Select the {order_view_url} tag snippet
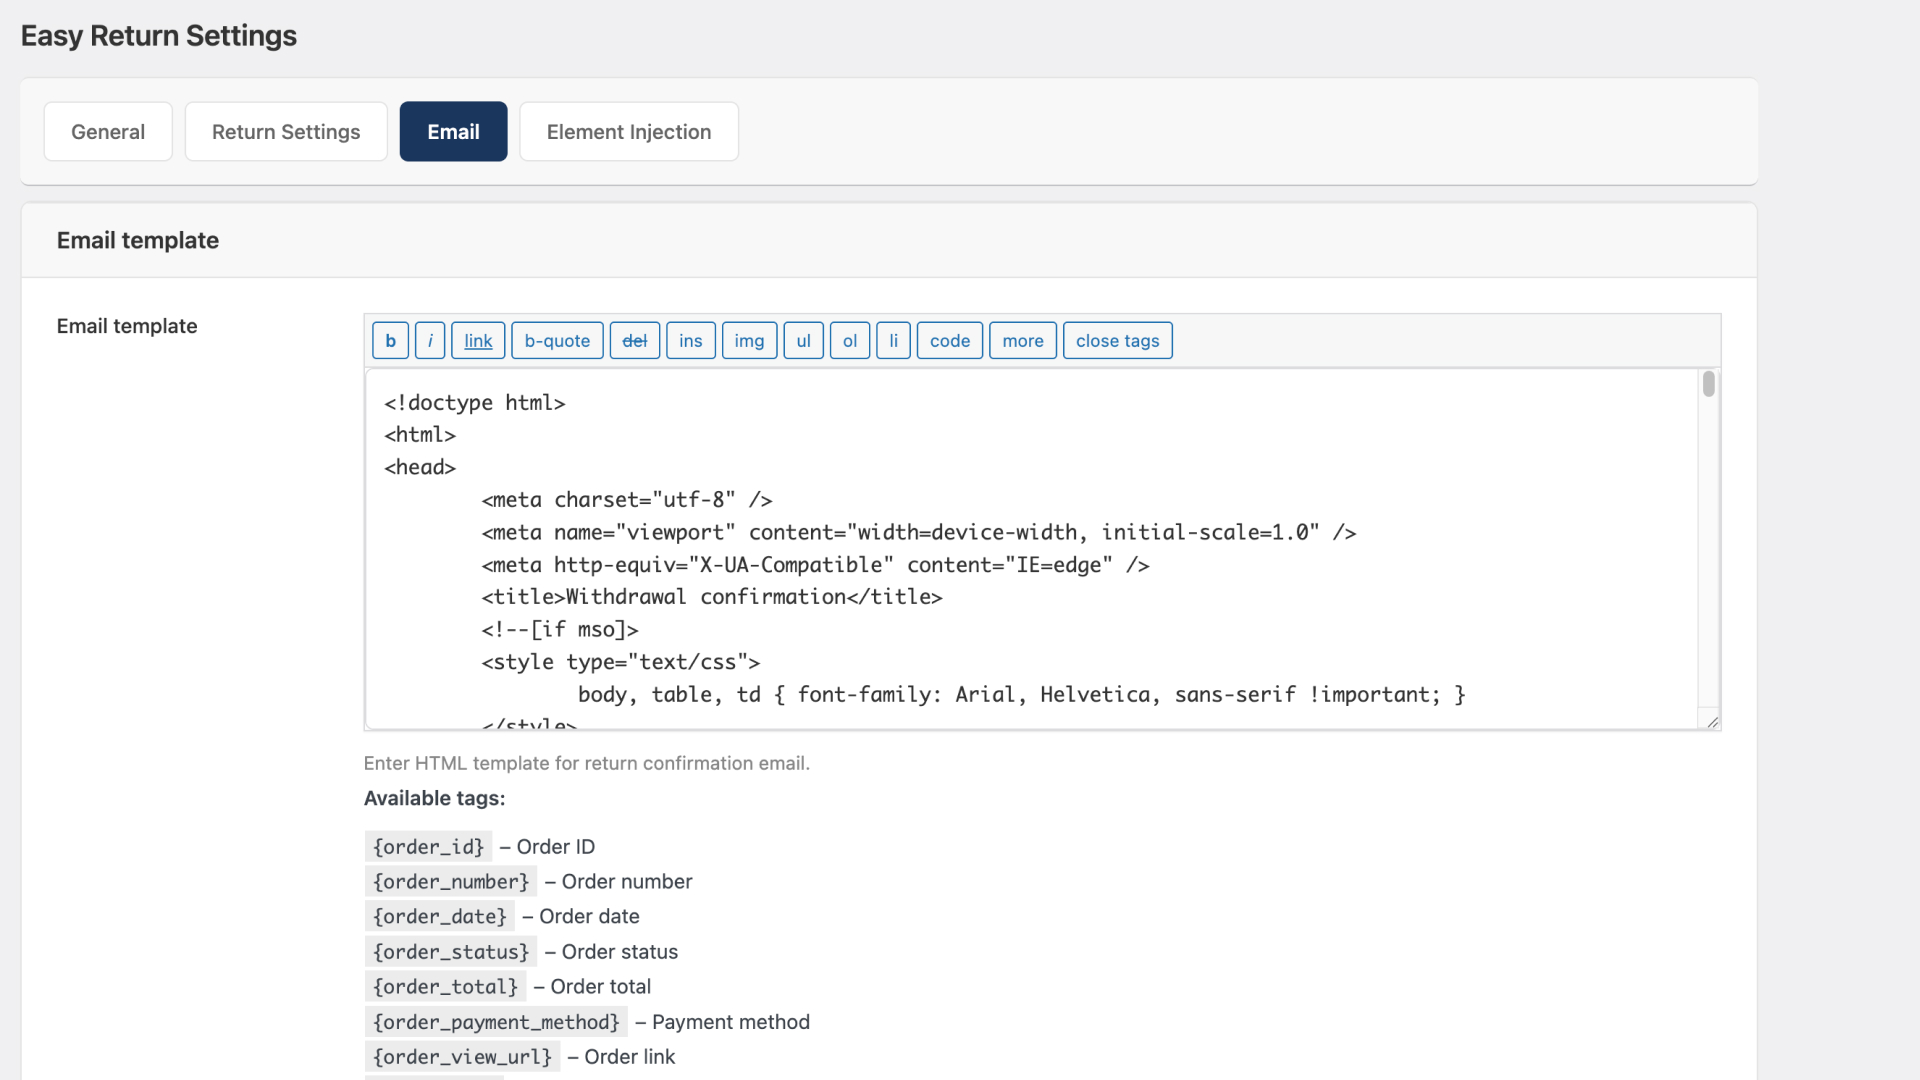The height and width of the screenshot is (1080, 1920). pos(461,1056)
